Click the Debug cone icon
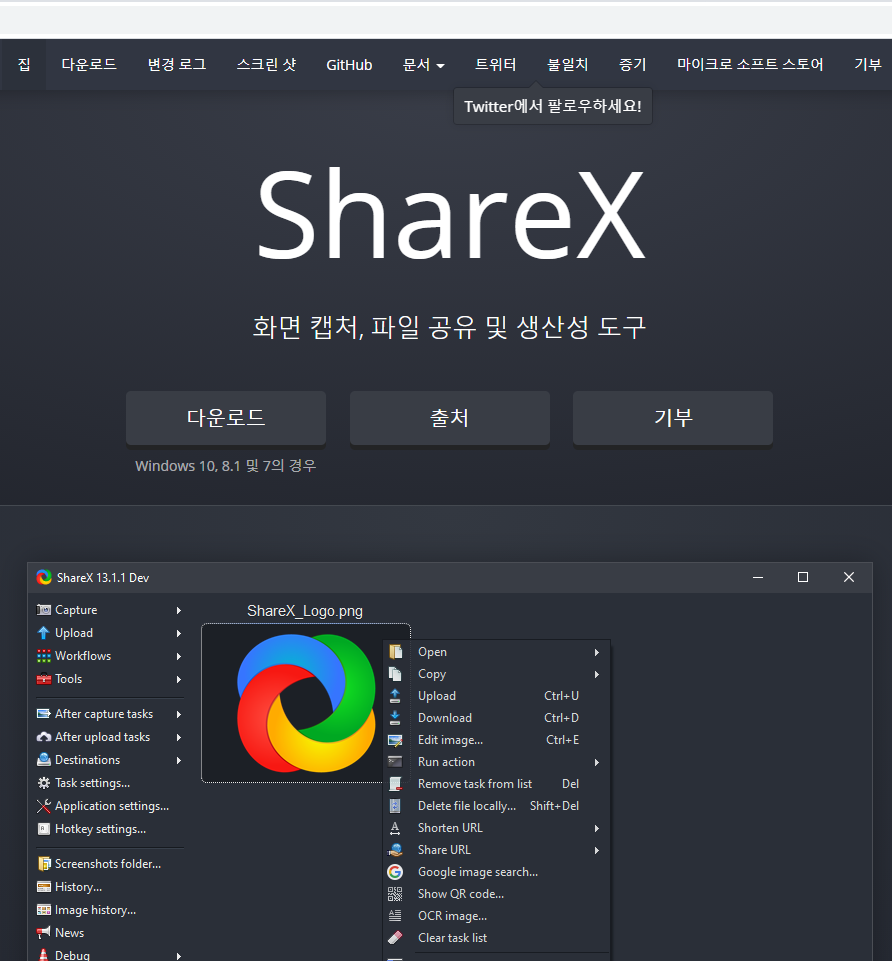 click(44, 954)
